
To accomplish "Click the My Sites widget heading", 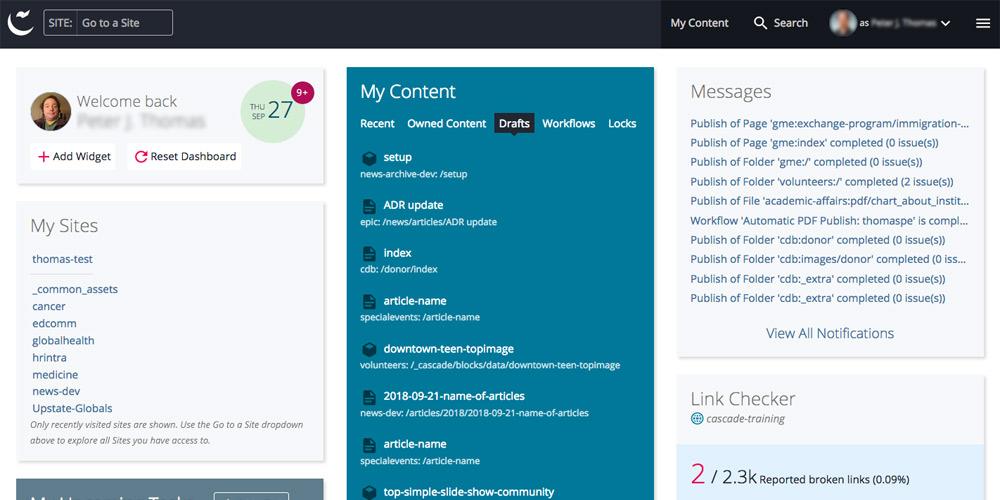I will (x=64, y=226).
